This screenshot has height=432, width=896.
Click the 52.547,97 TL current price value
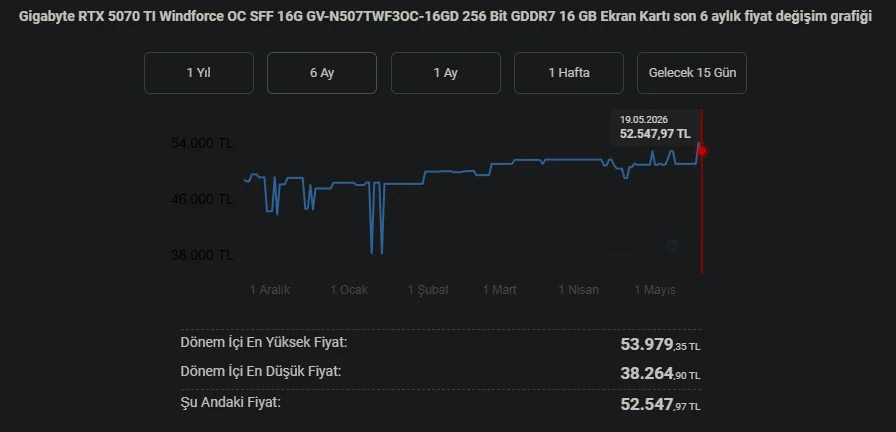660,405
